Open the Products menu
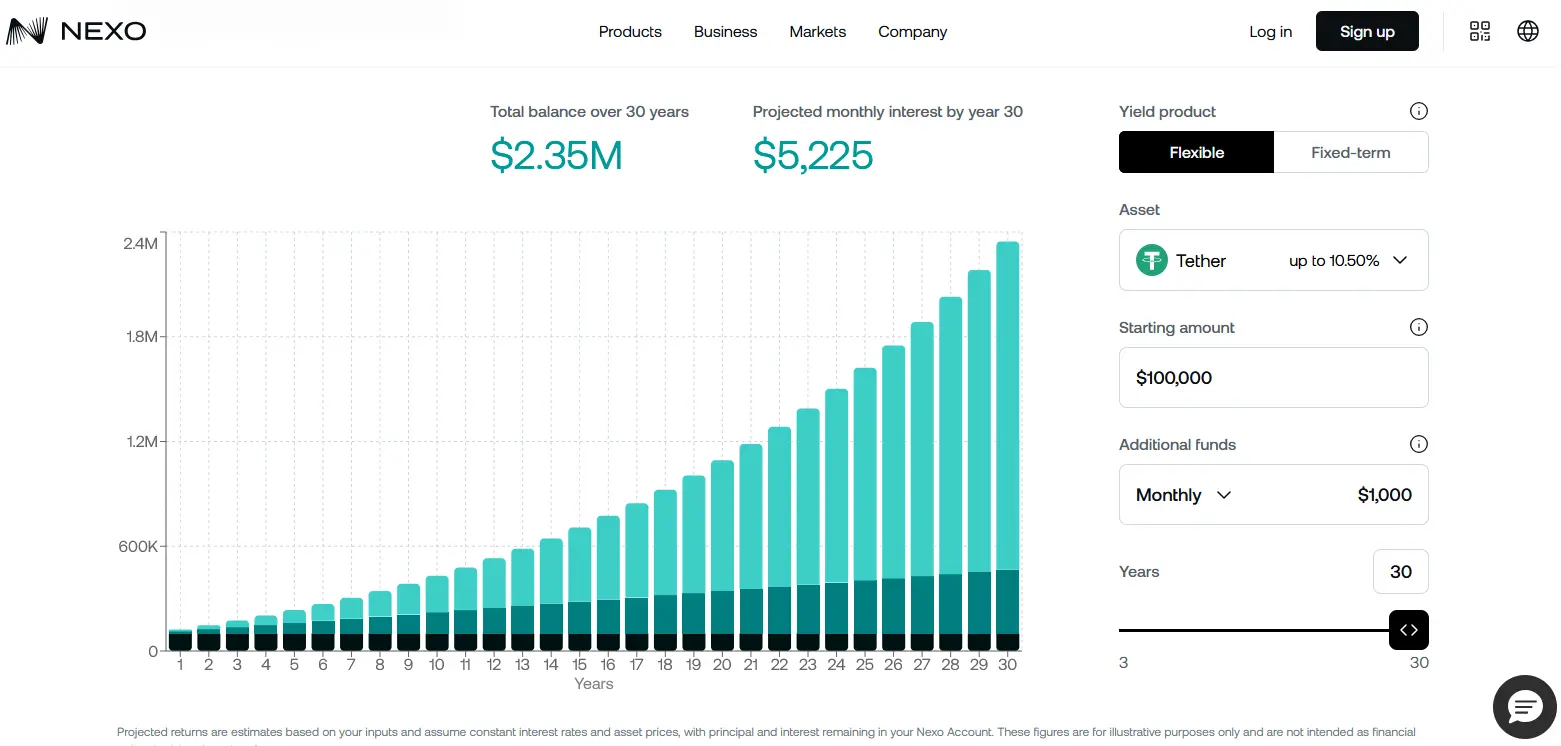 coord(630,32)
